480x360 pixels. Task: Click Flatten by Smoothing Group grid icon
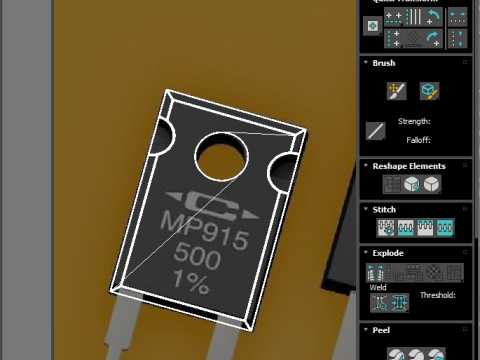pos(415,272)
